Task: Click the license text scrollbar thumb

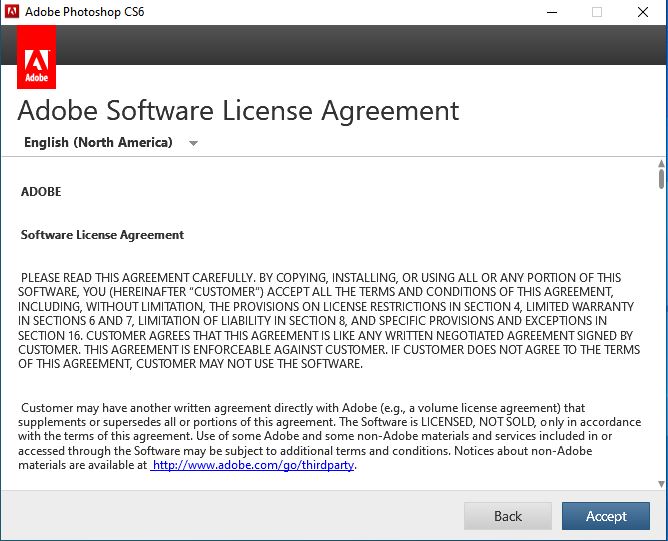Action: coord(661,180)
